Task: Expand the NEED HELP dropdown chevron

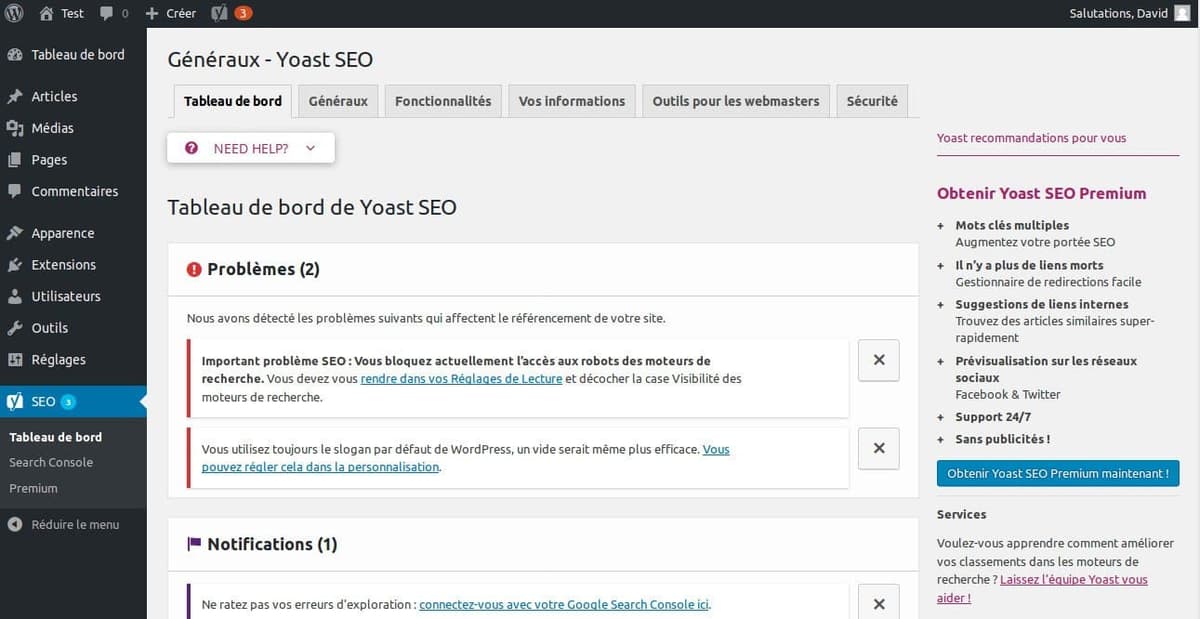Action: point(310,146)
